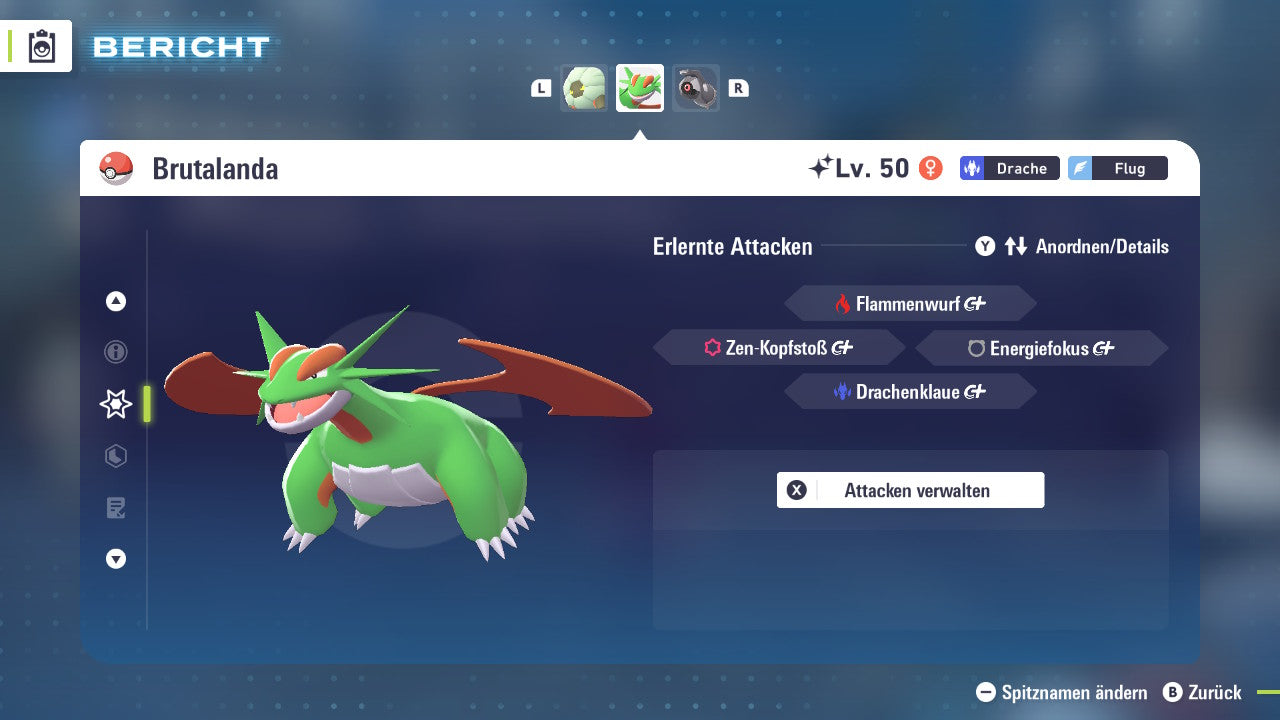Open the notes page icon in sidebar
Image resolution: width=1280 pixels, height=720 pixels.
pos(116,508)
